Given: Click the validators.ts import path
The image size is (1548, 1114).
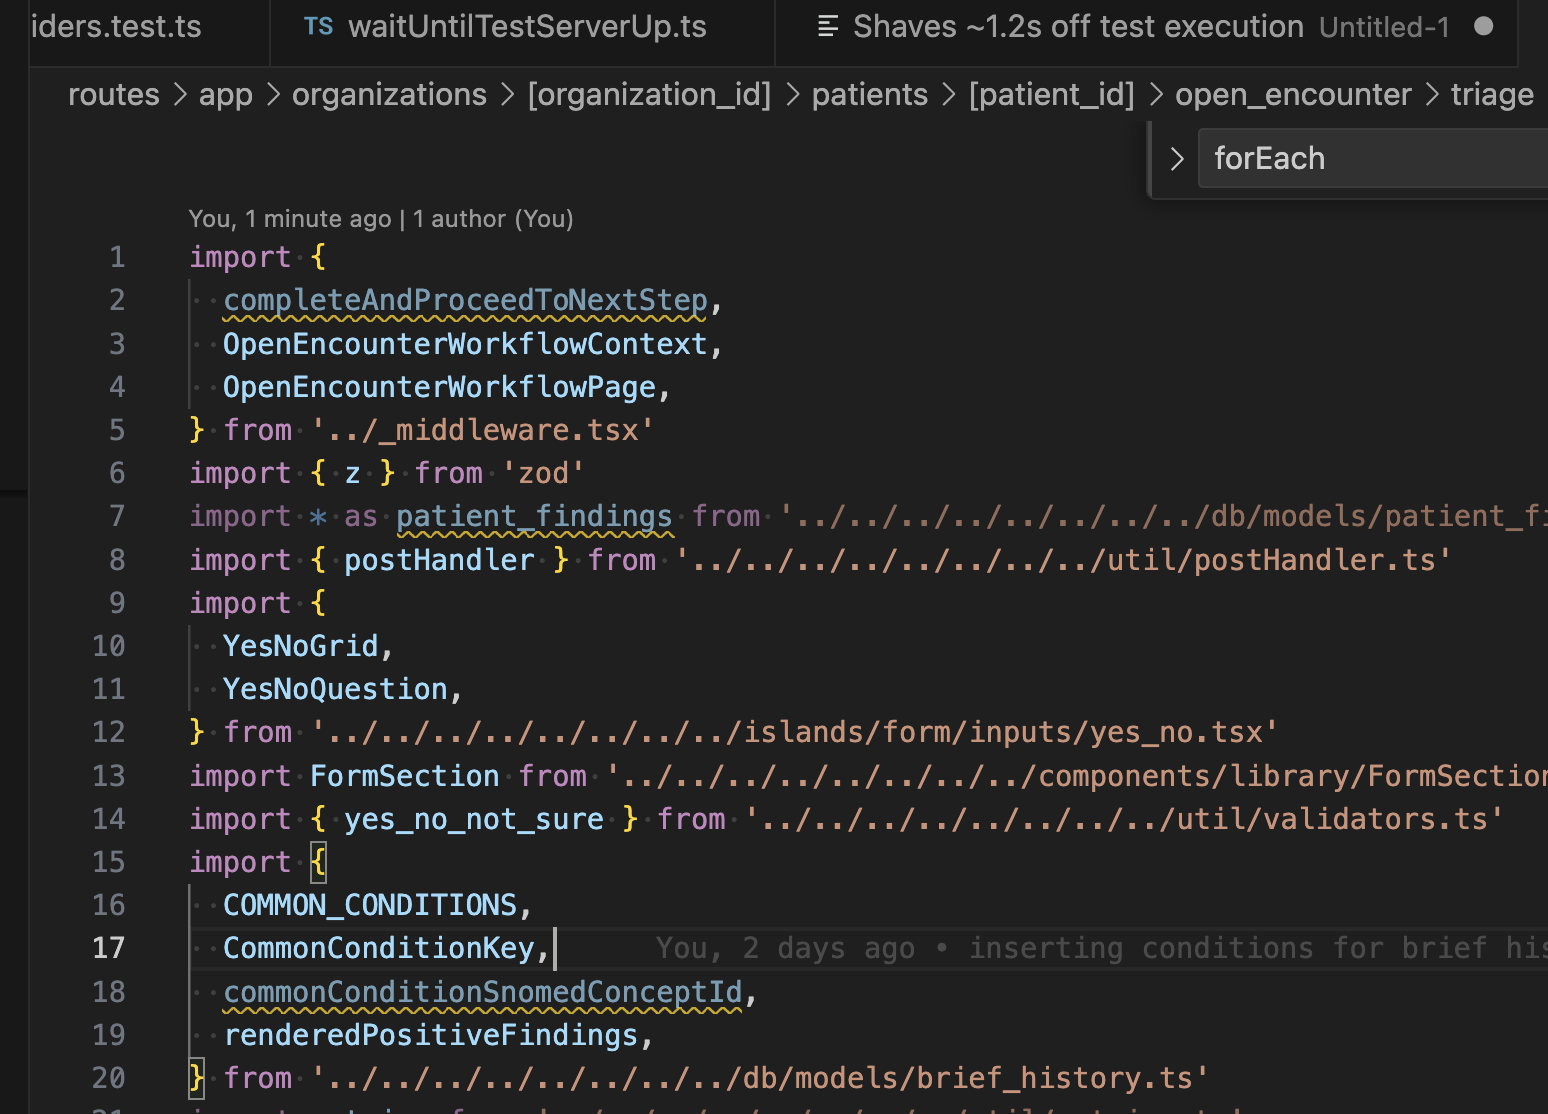Looking at the screenshot, I should pos(1124,819).
